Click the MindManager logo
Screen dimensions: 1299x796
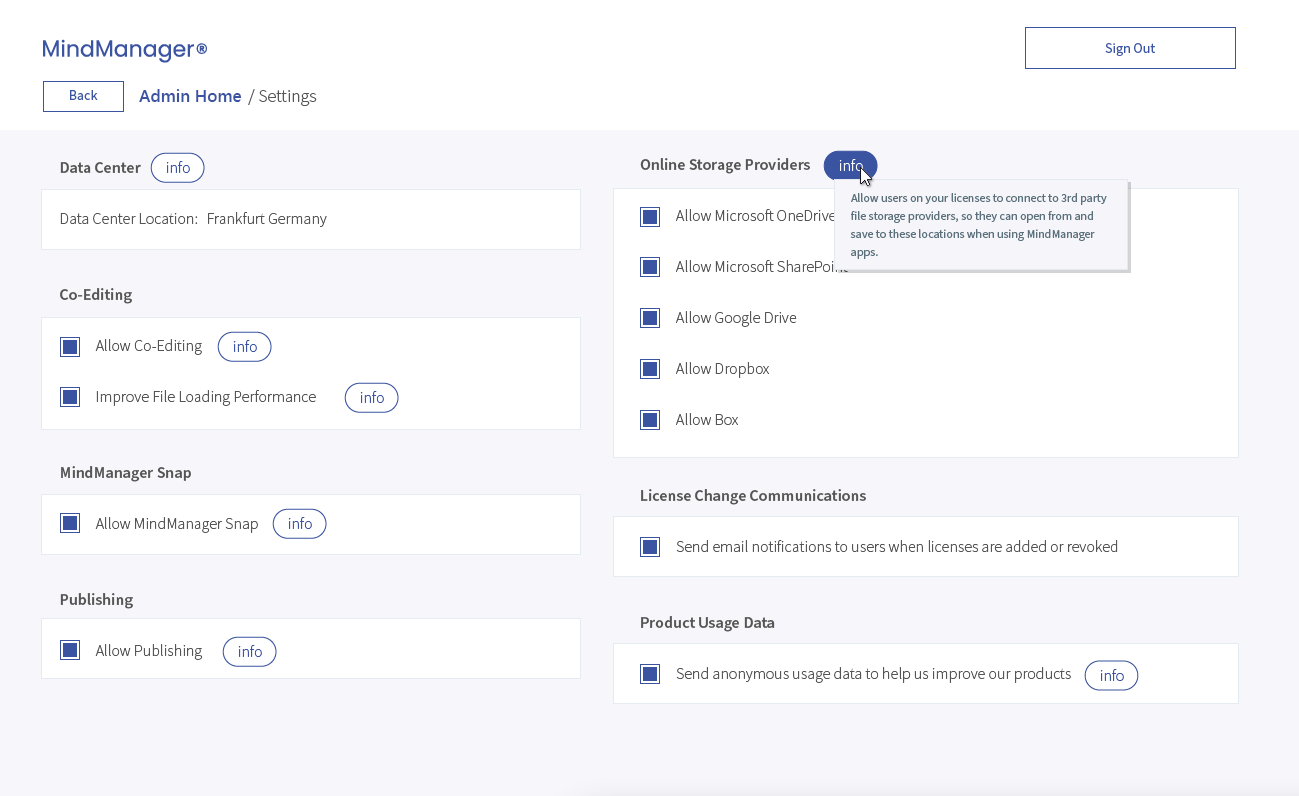(124, 49)
